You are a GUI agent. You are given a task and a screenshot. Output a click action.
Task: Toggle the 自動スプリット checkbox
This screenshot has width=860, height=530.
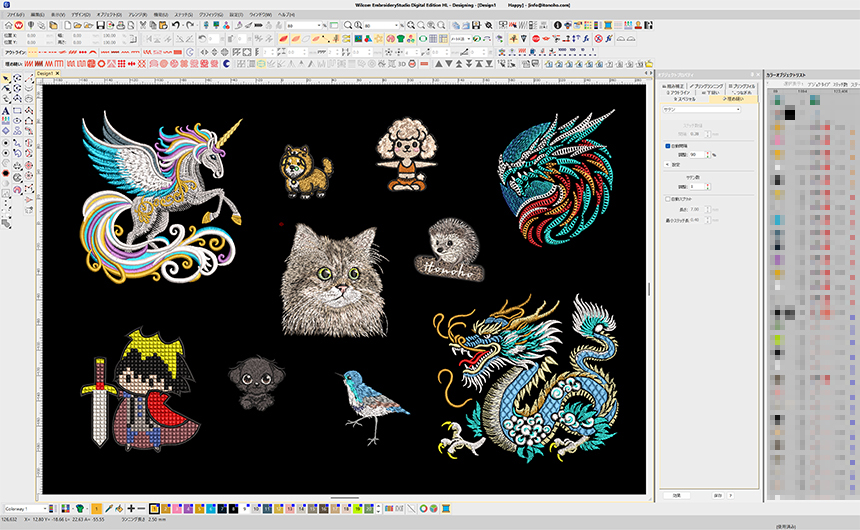coord(668,199)
